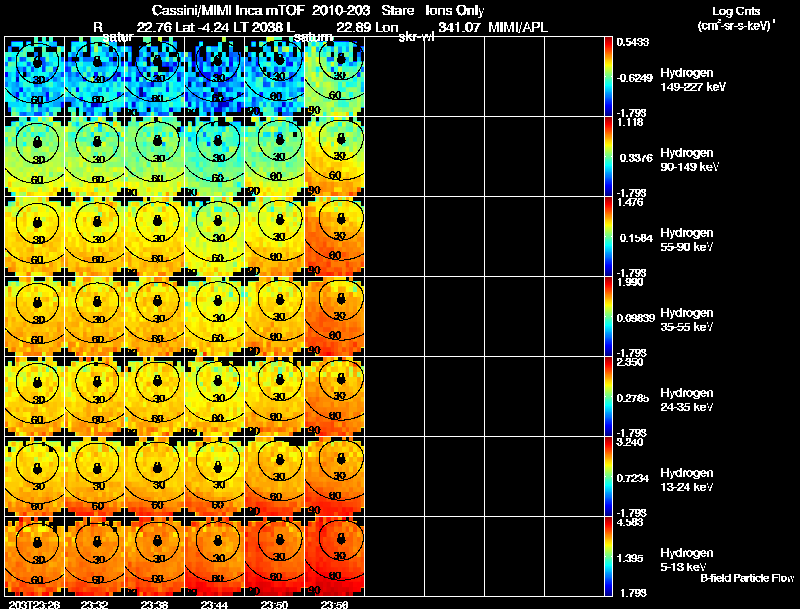Select the 5-13 keV image at 23:26
800x609 pixels.
coord(35,556)
